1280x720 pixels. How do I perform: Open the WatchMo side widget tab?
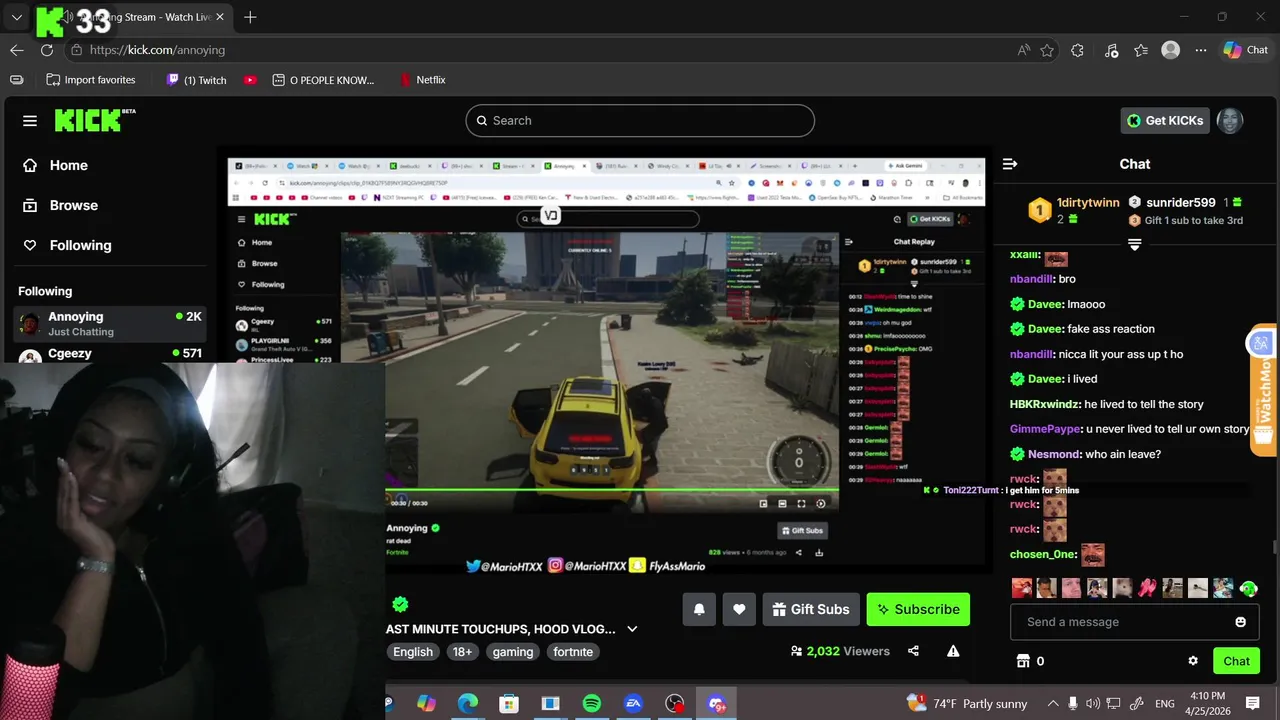click(1263, 390)
